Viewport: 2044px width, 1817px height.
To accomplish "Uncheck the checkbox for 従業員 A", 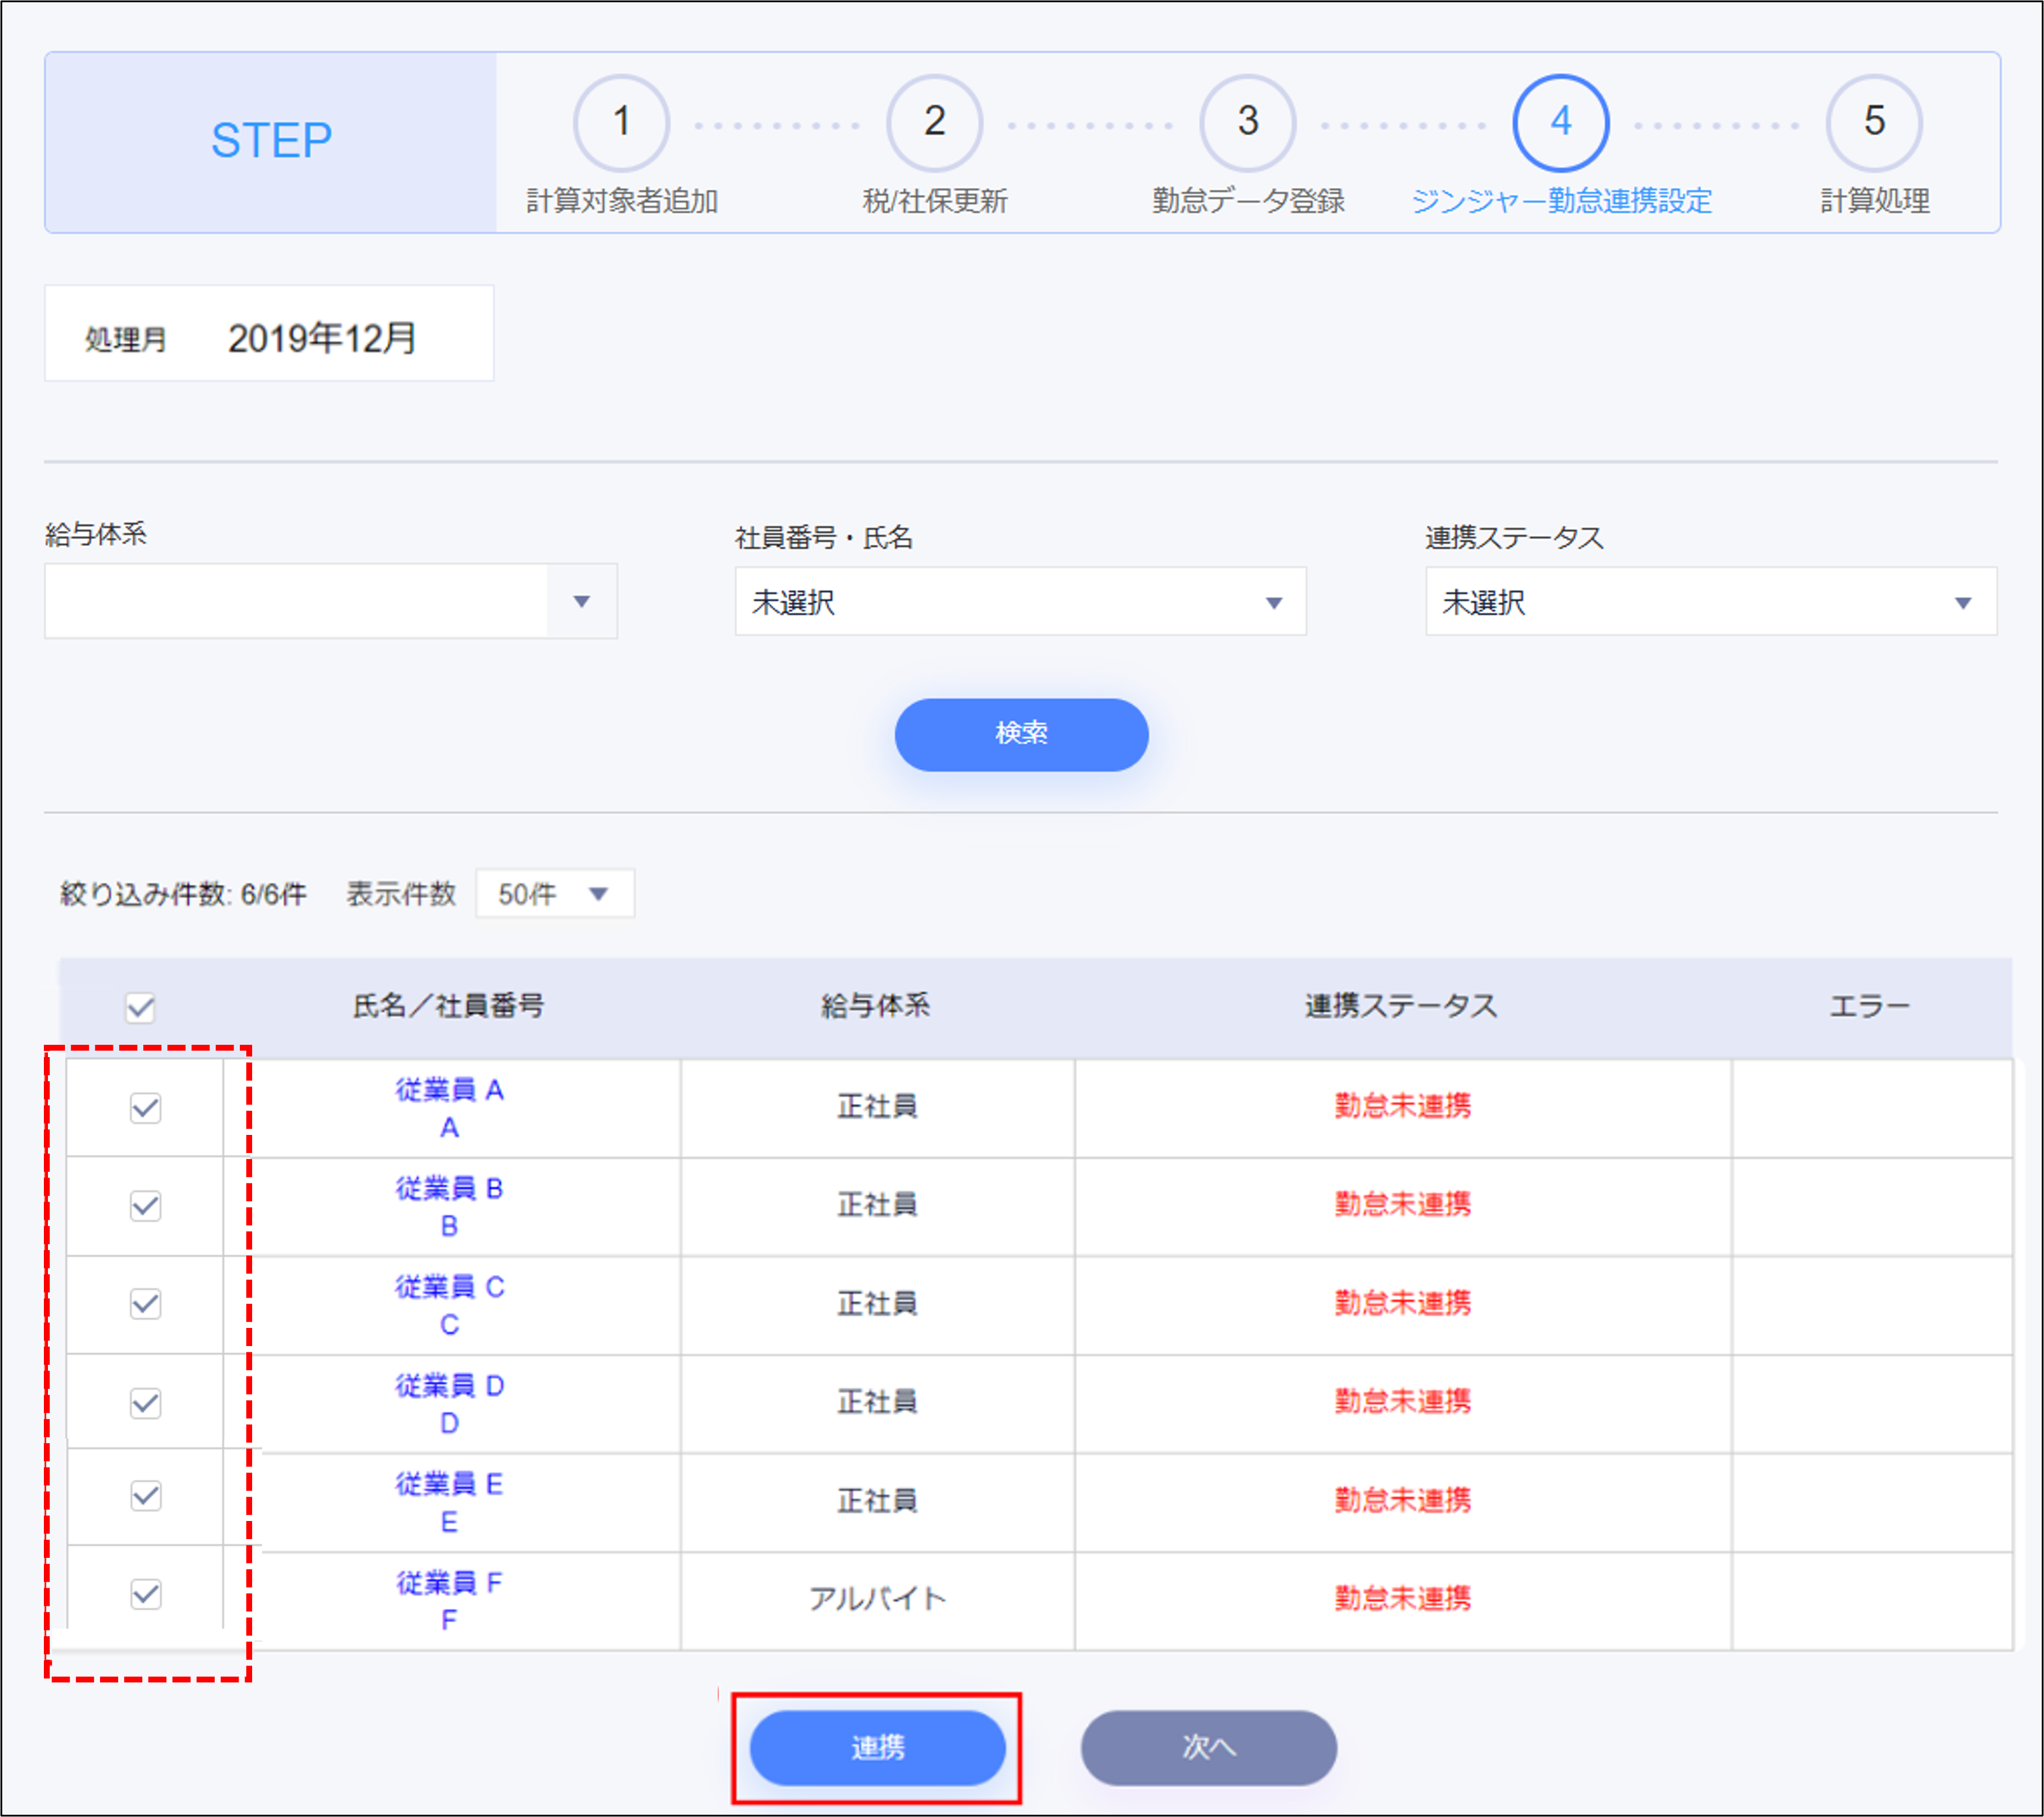I will pos(146,1107).
